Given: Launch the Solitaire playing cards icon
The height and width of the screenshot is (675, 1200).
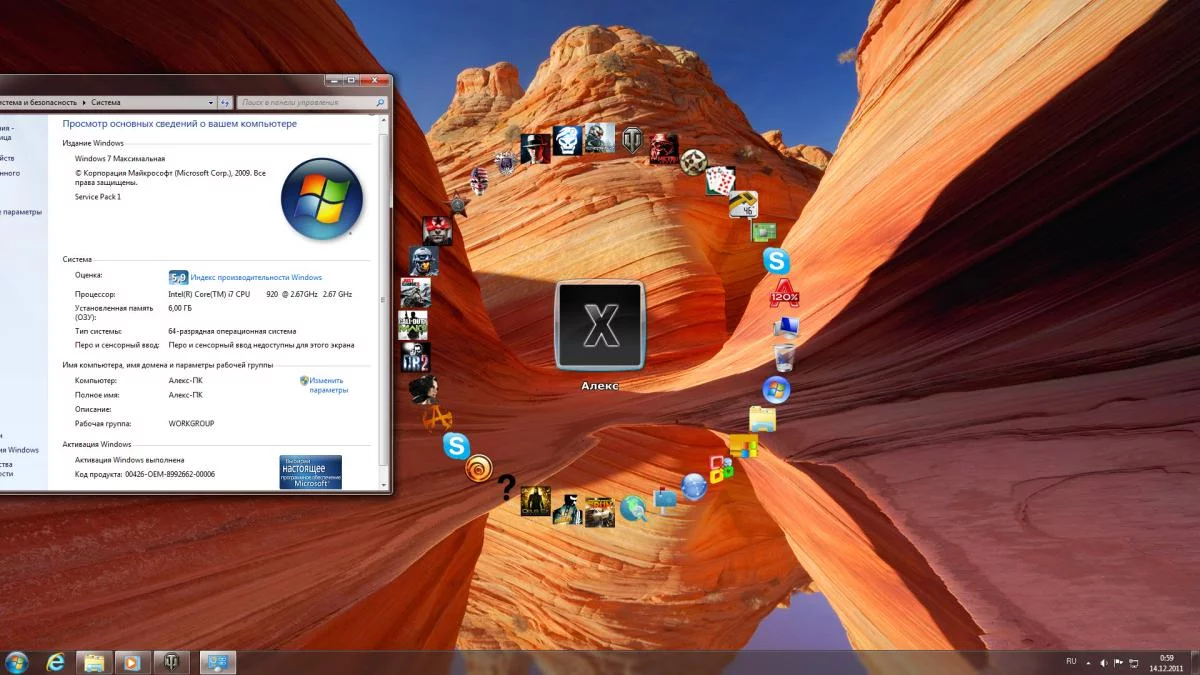Looking at the screenshot, I should tap(720, 180).
